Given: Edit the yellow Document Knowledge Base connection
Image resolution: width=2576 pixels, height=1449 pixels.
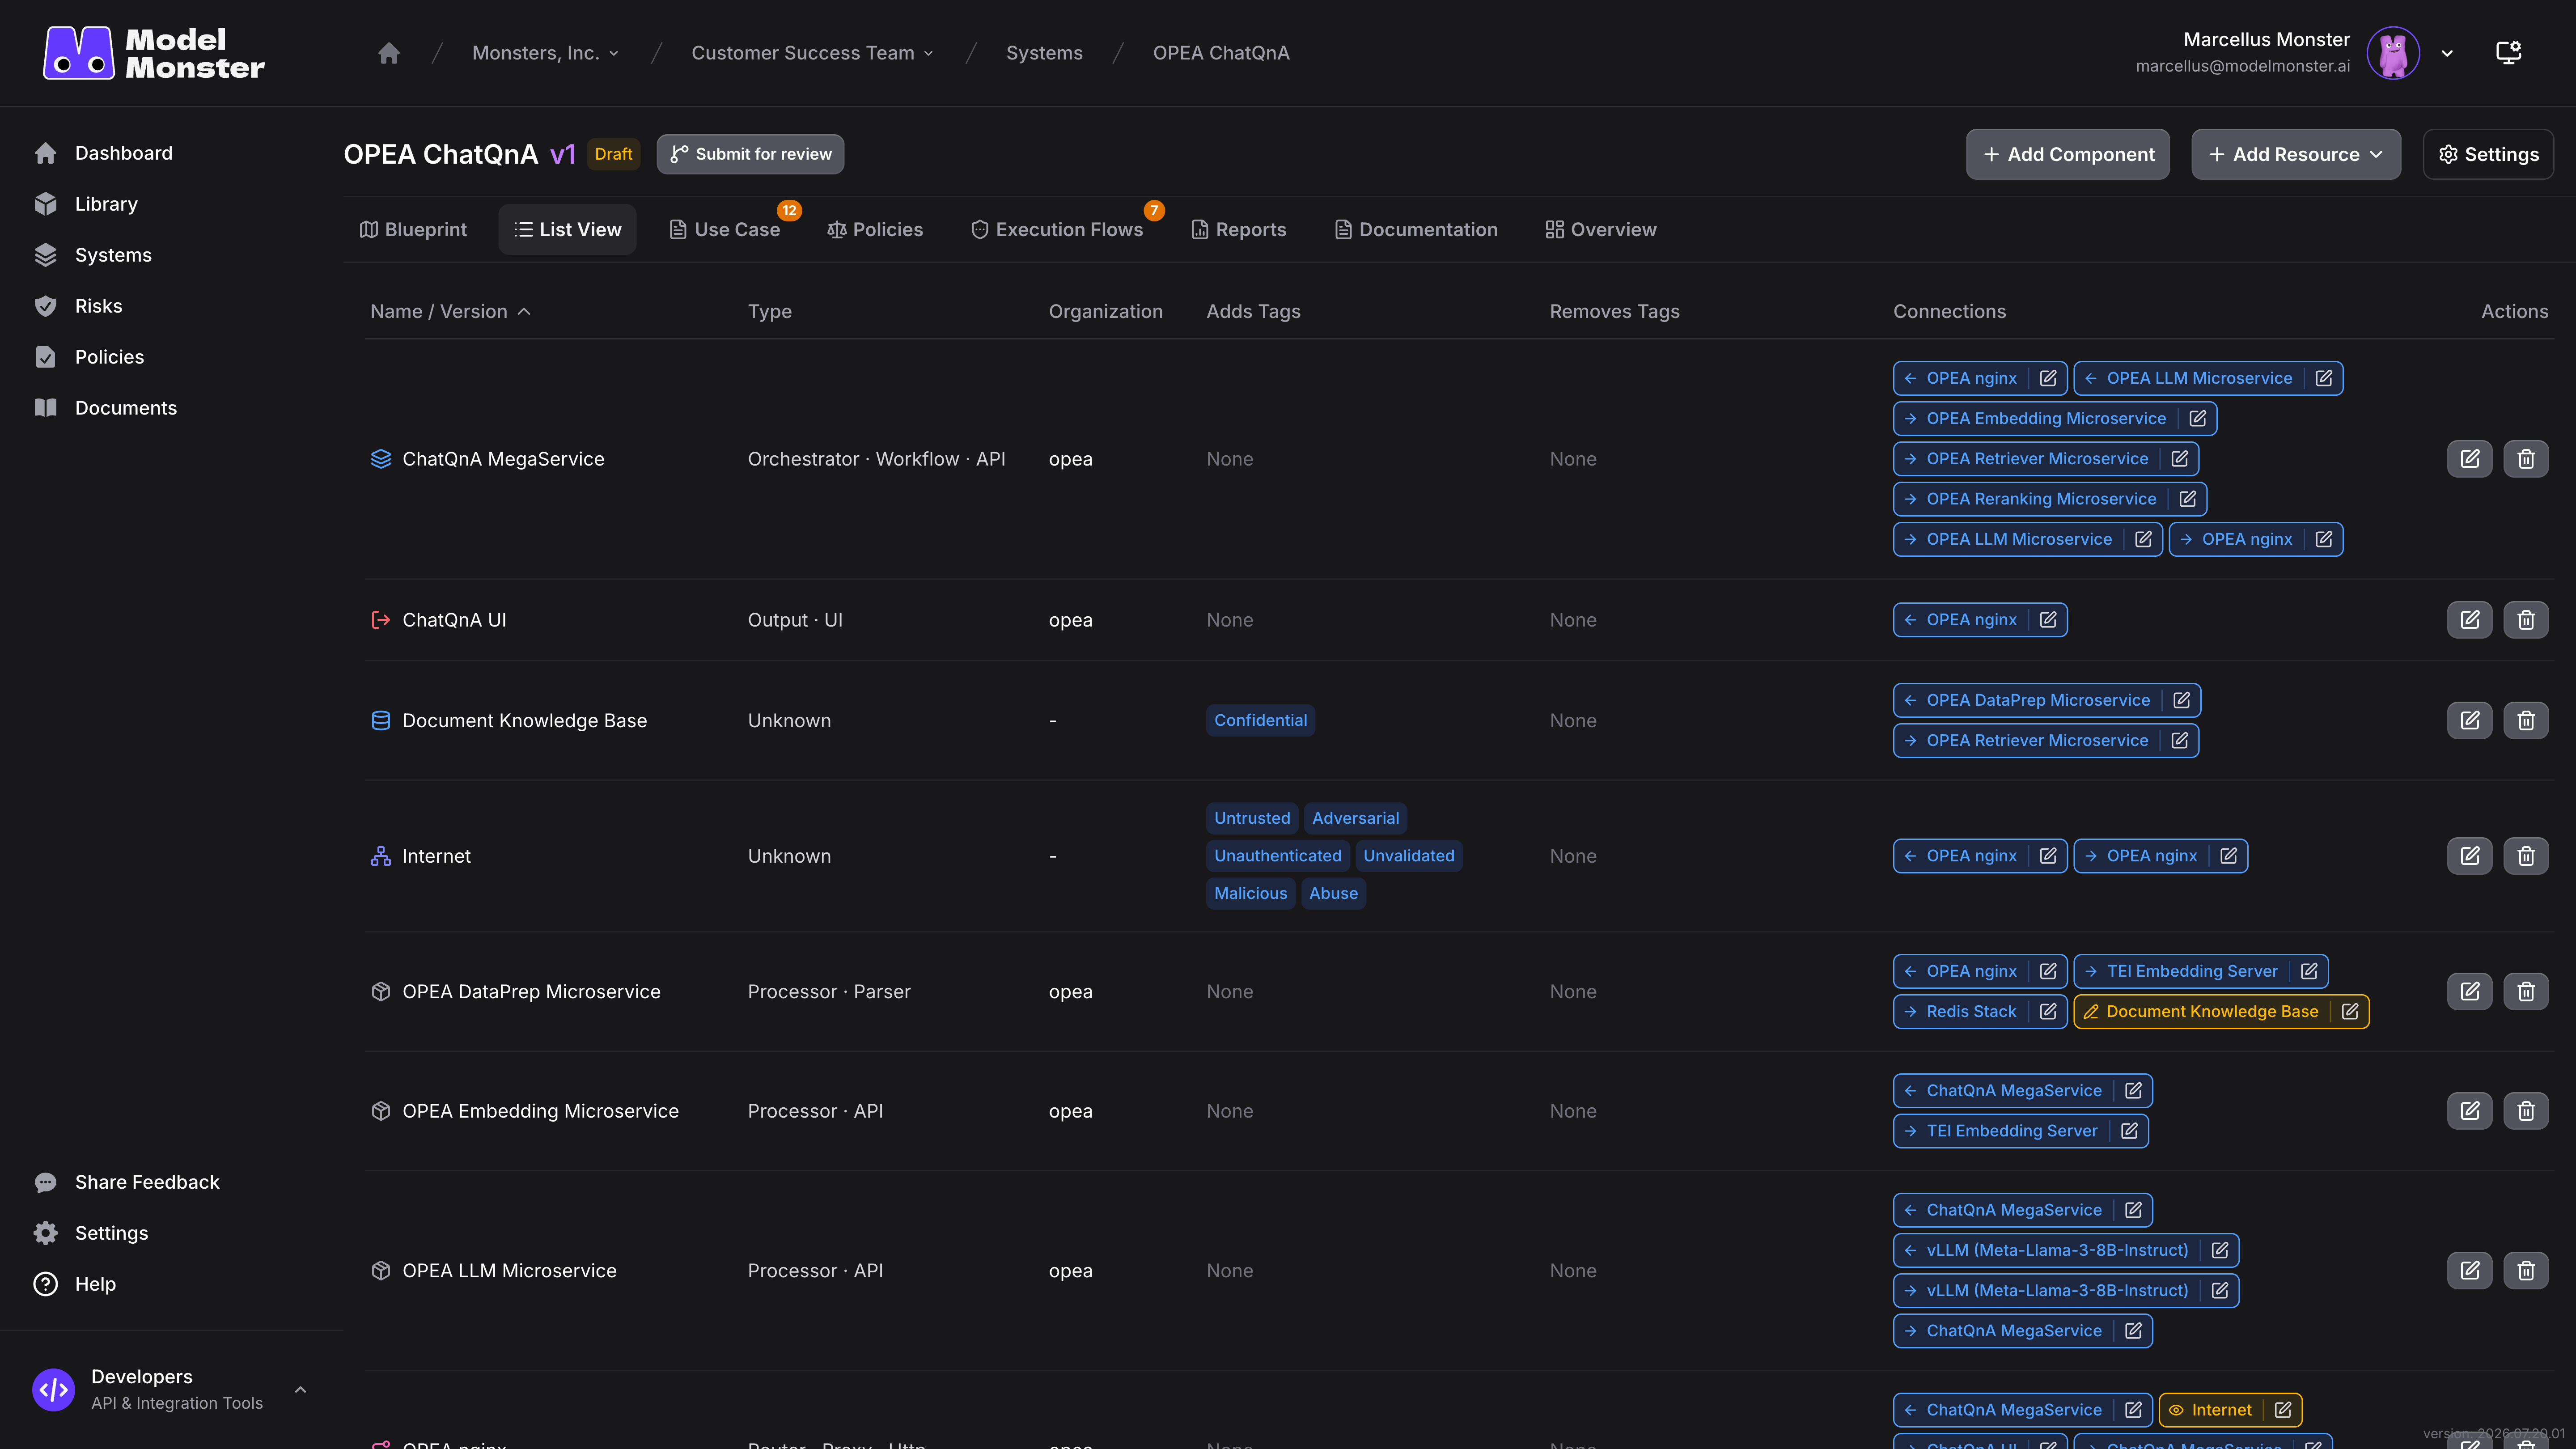Looking at the screenshot, I should [x=2350, y=1011].
